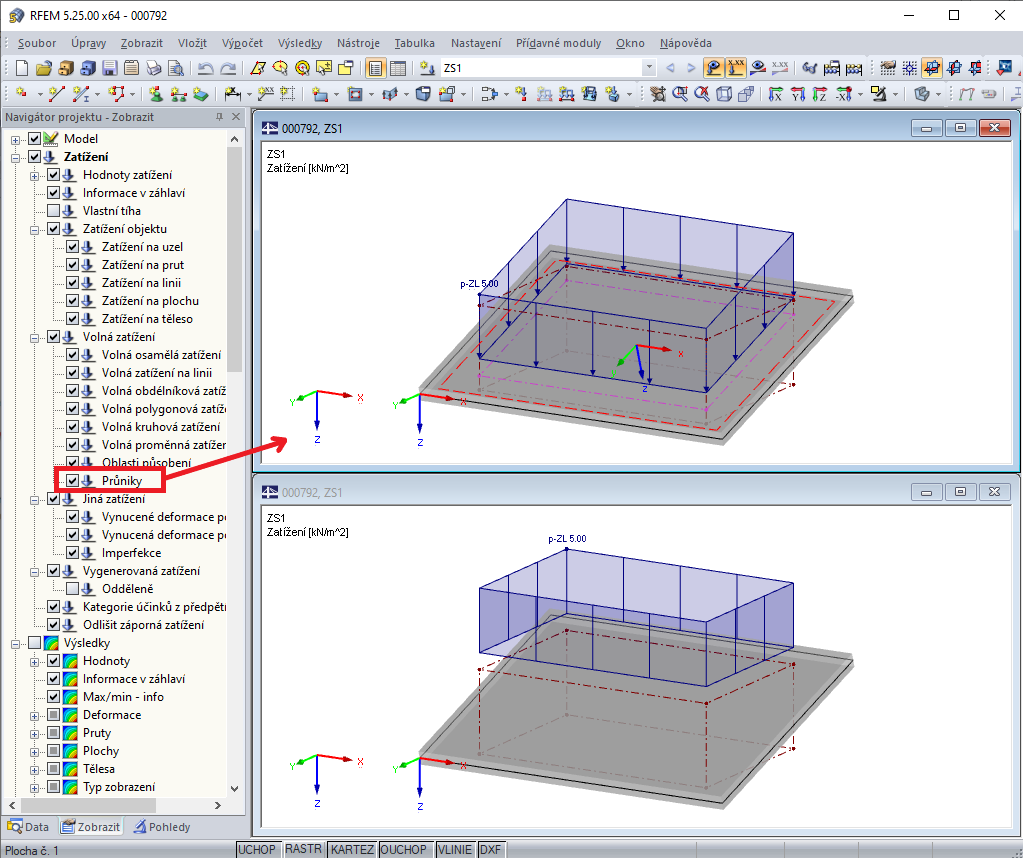Insert a new line tool
Screen dimensions: 1023x858
coord(56,94)
